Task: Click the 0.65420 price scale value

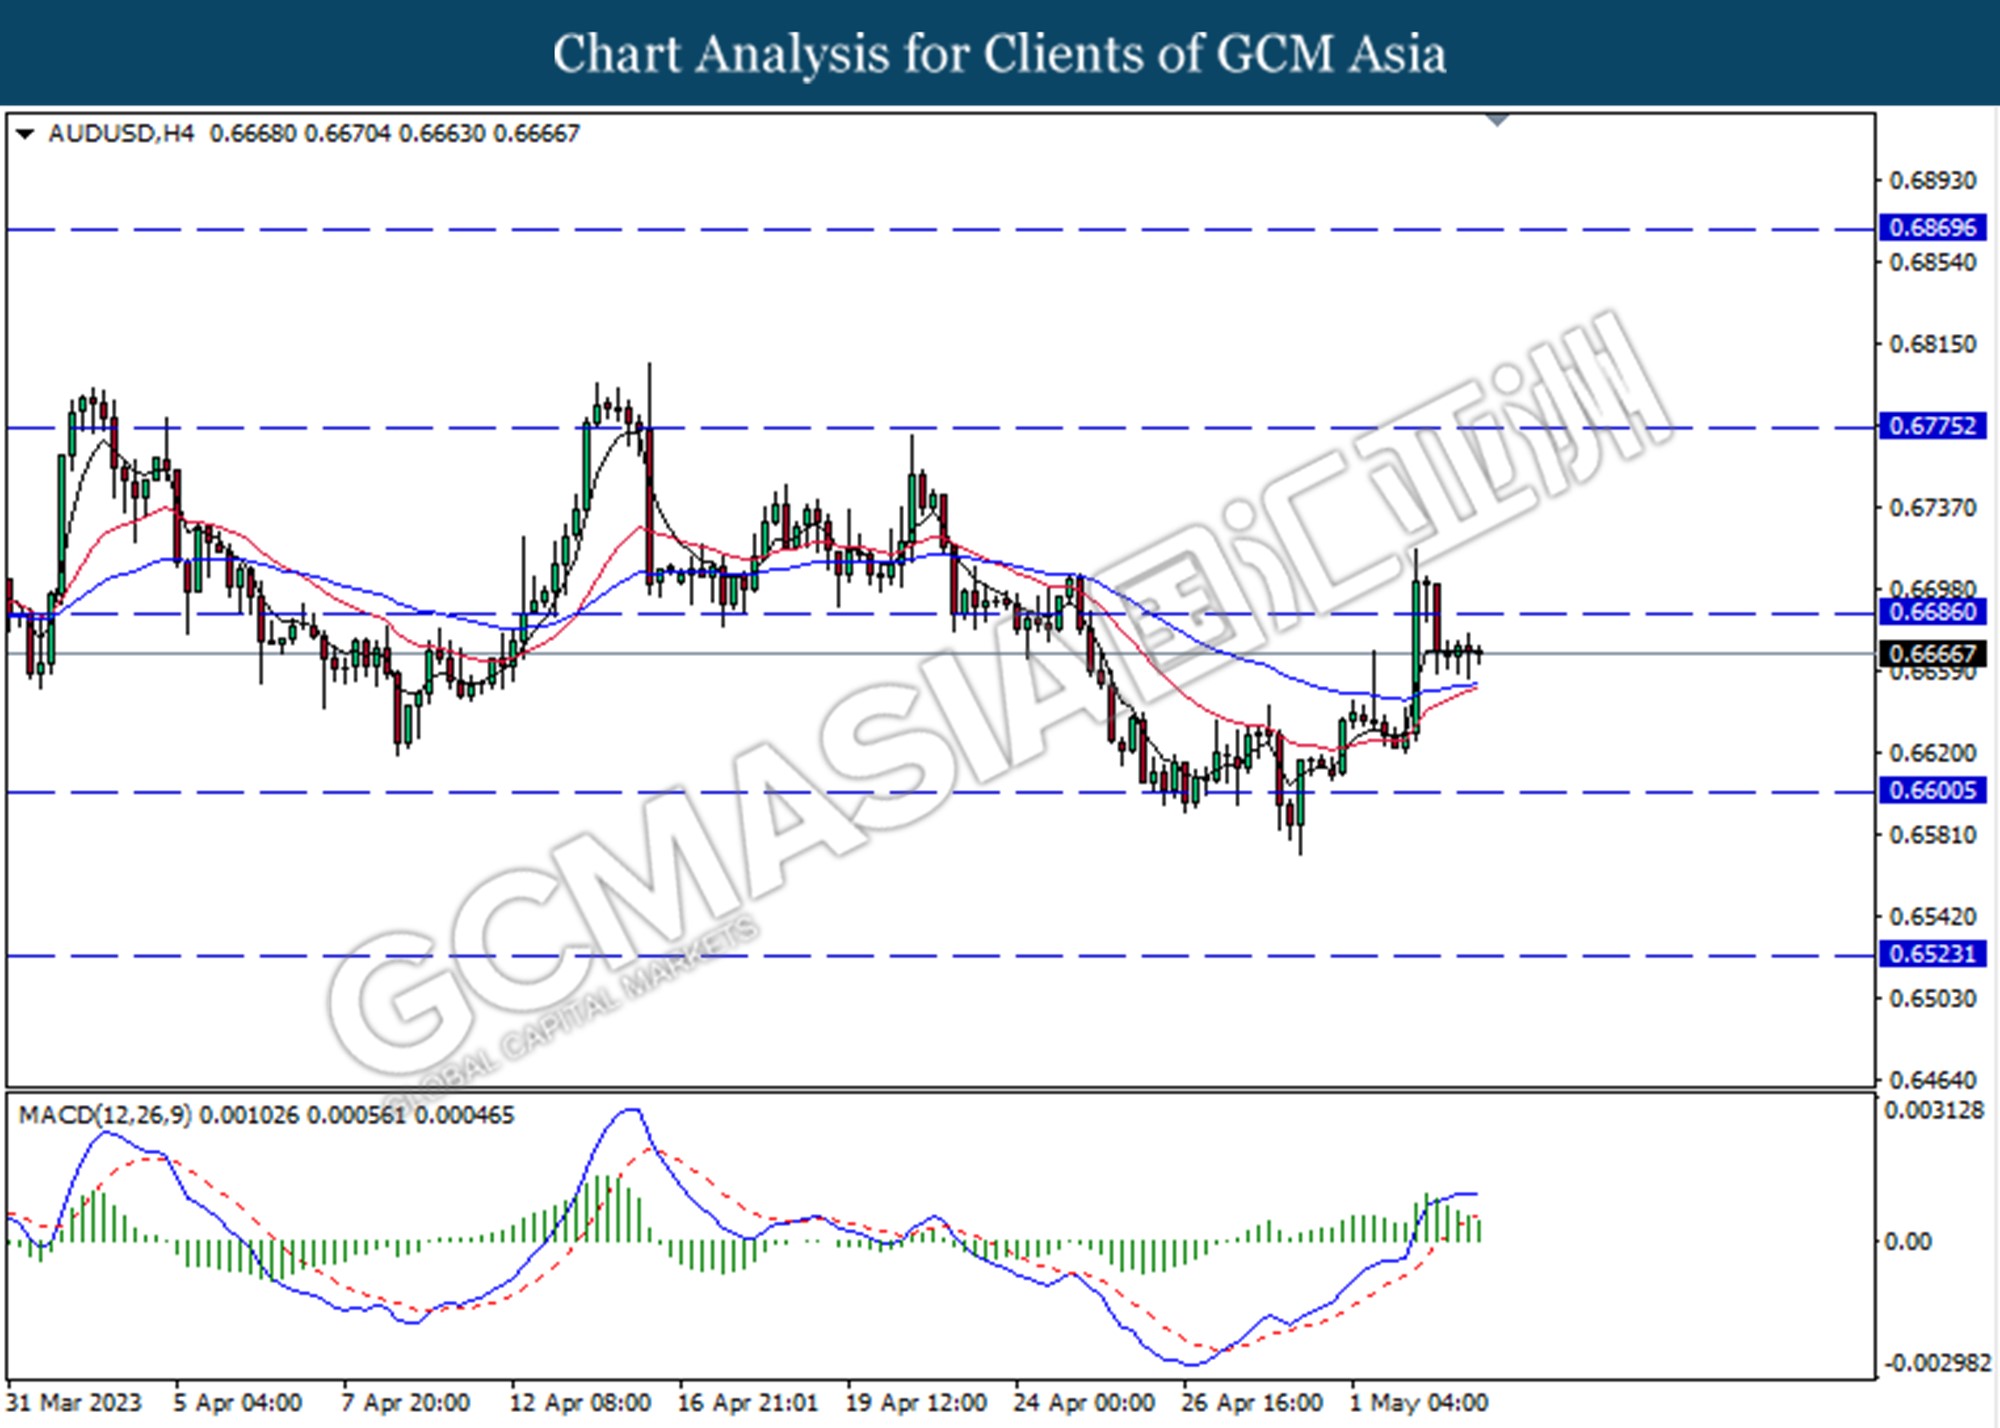Action: (1932, 917)
